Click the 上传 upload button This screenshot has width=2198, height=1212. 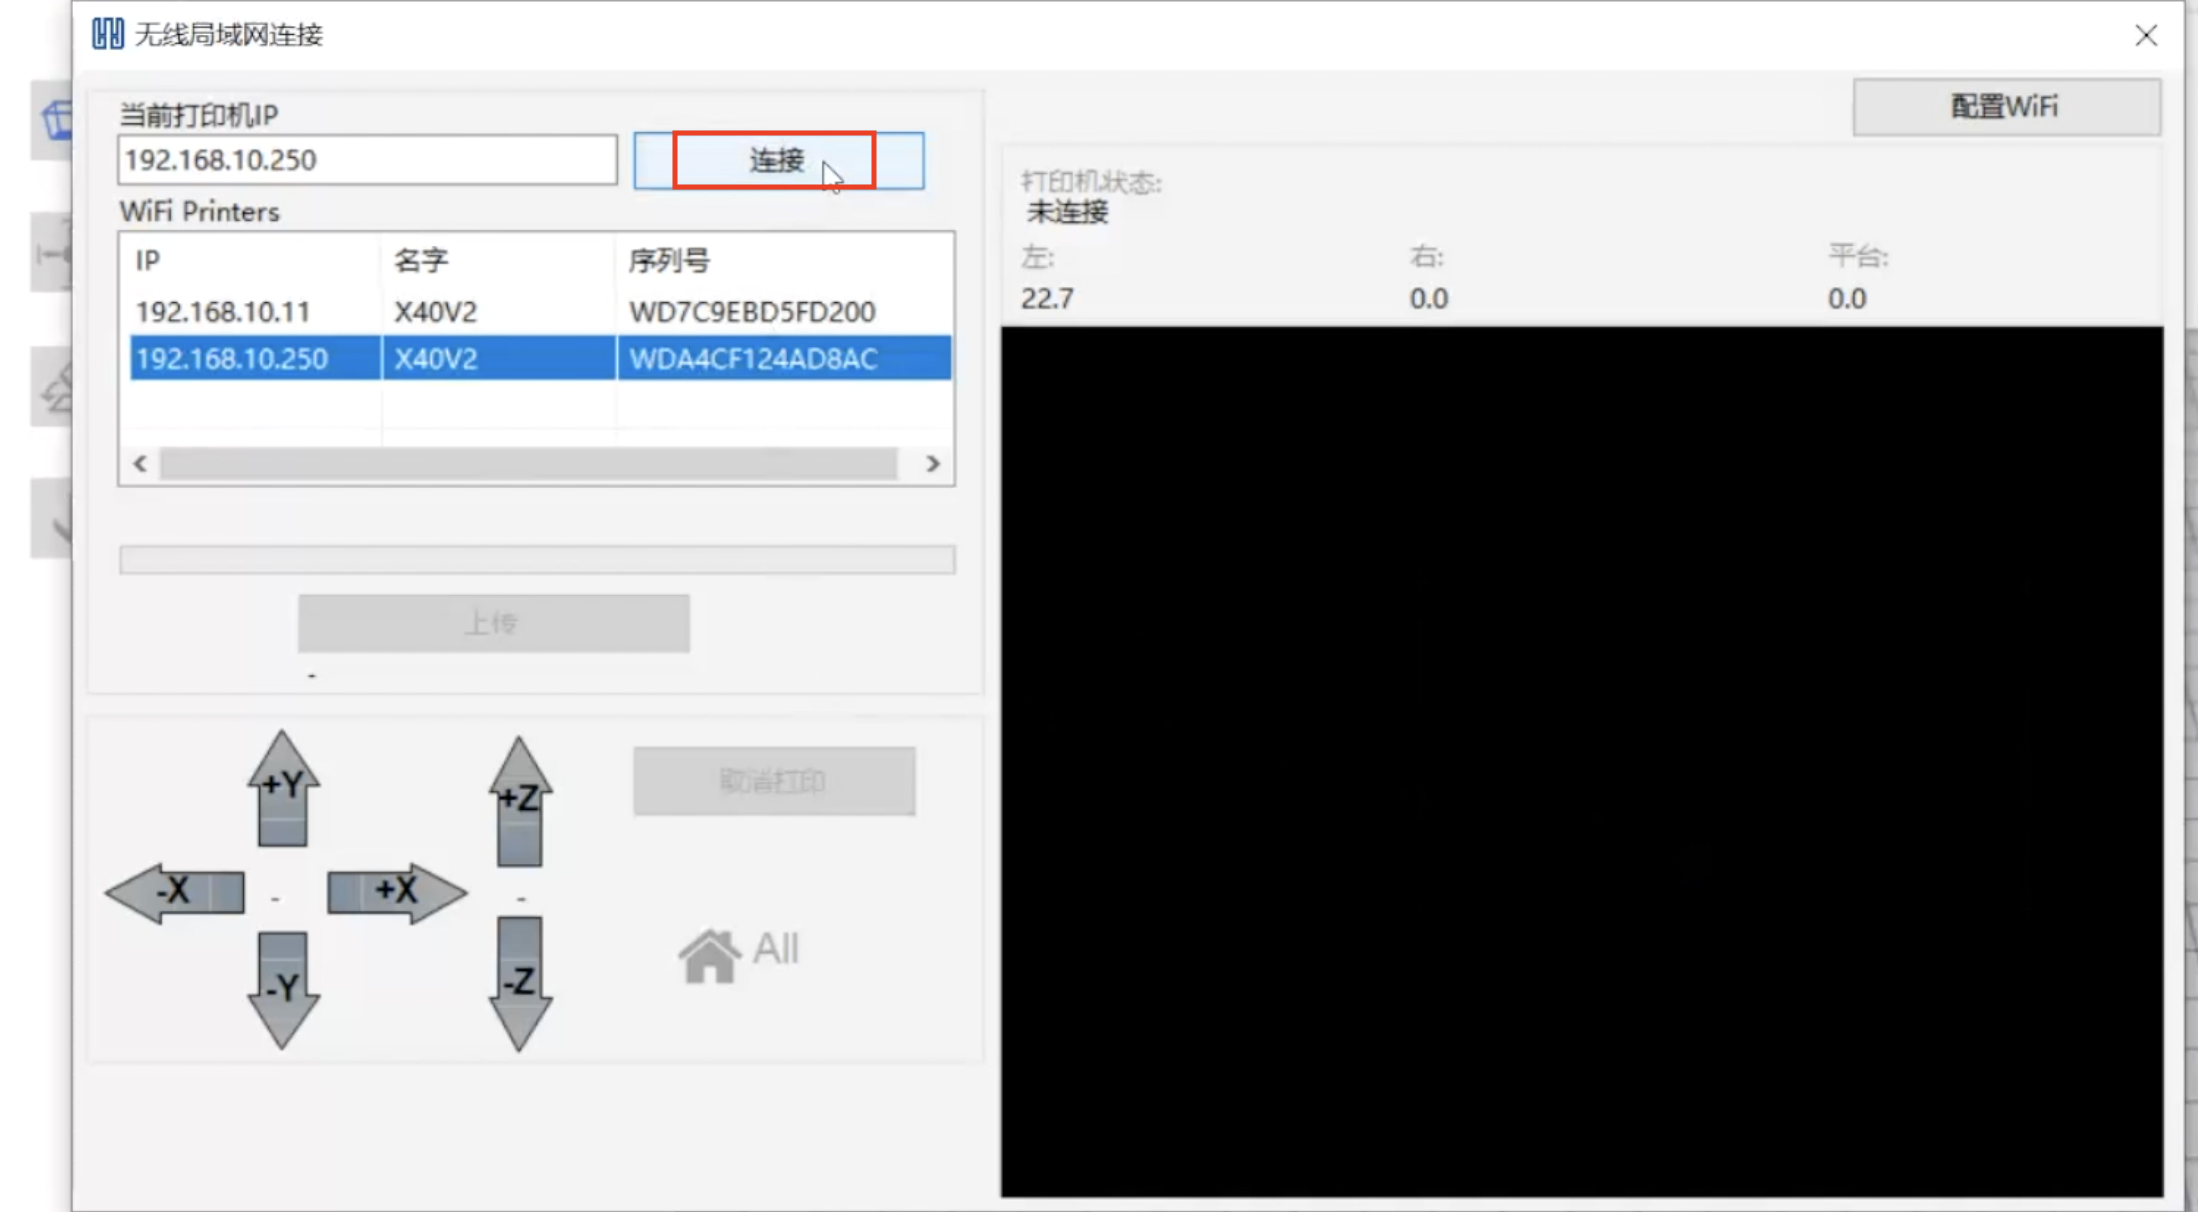[x=493, y=623]
